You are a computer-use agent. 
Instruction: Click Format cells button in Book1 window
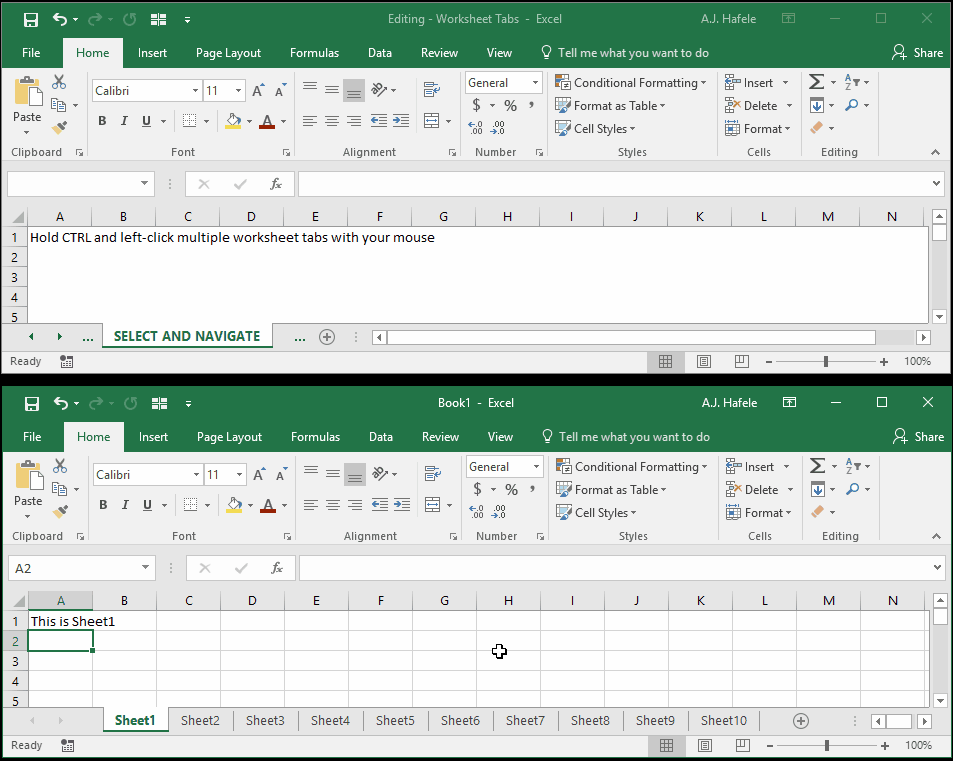[759, 513]
